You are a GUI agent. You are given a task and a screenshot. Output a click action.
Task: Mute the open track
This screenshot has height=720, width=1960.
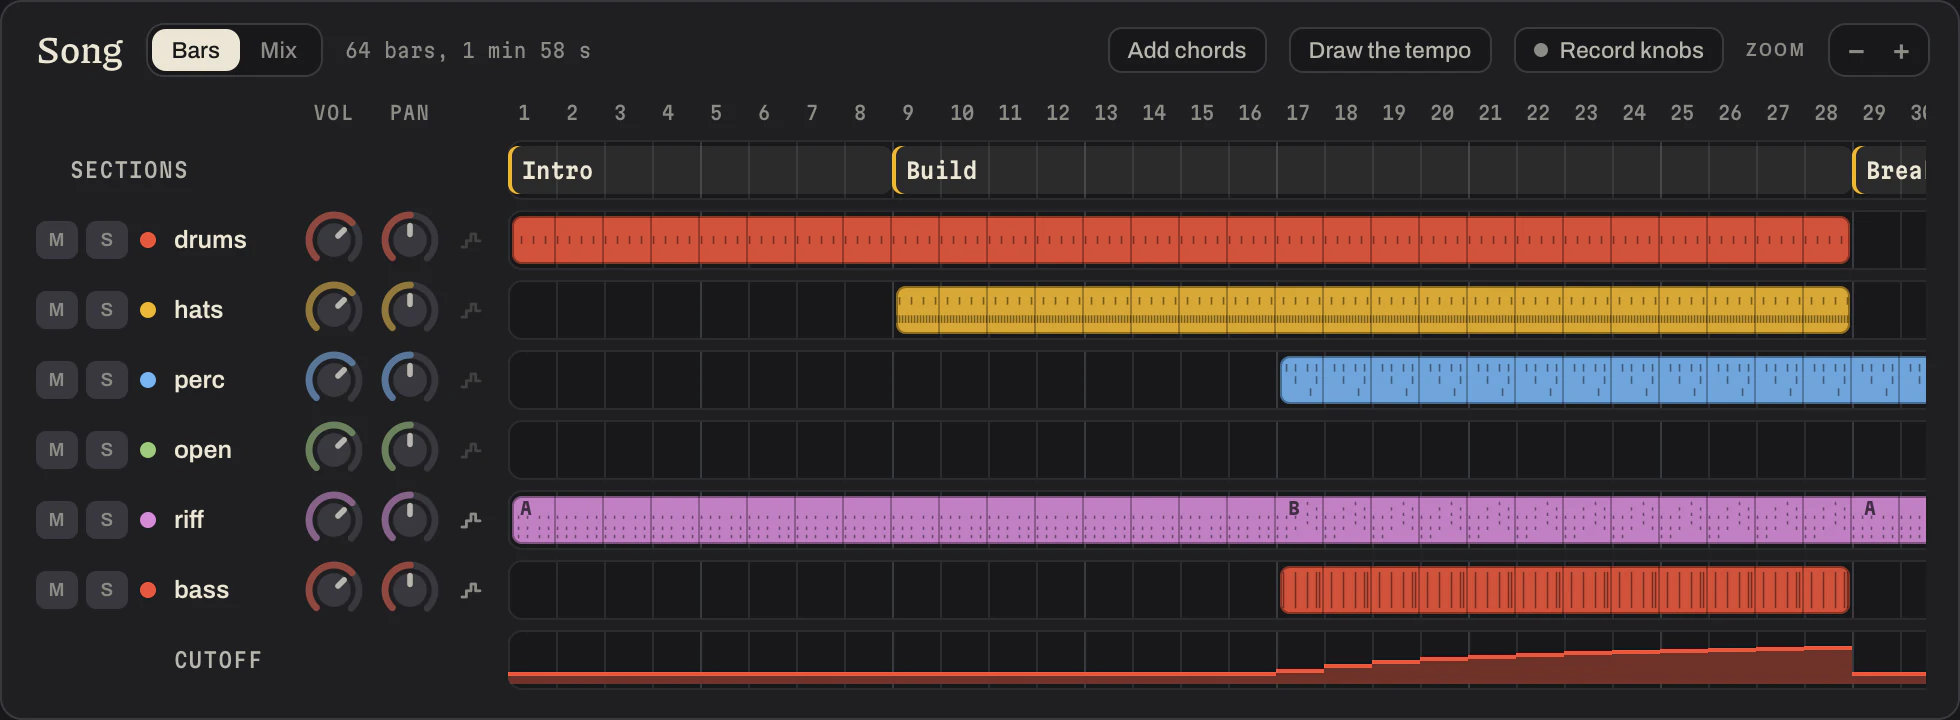point(57,450)
